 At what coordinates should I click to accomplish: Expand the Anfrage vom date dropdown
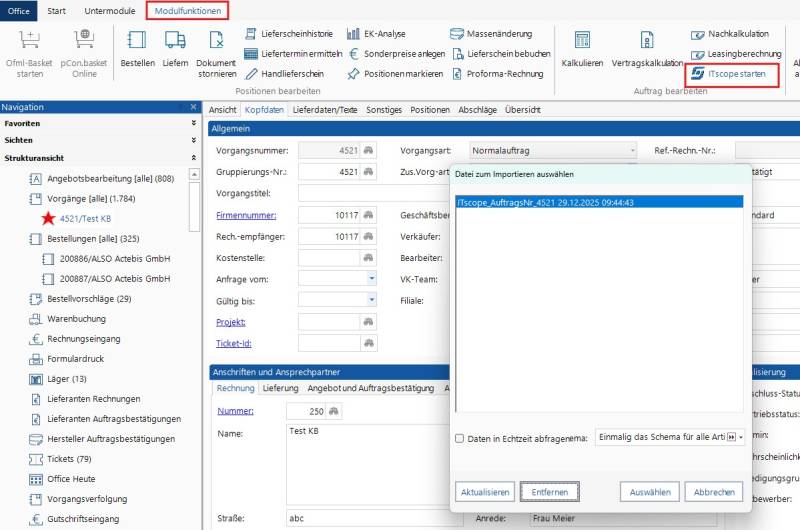pos(371,279)
